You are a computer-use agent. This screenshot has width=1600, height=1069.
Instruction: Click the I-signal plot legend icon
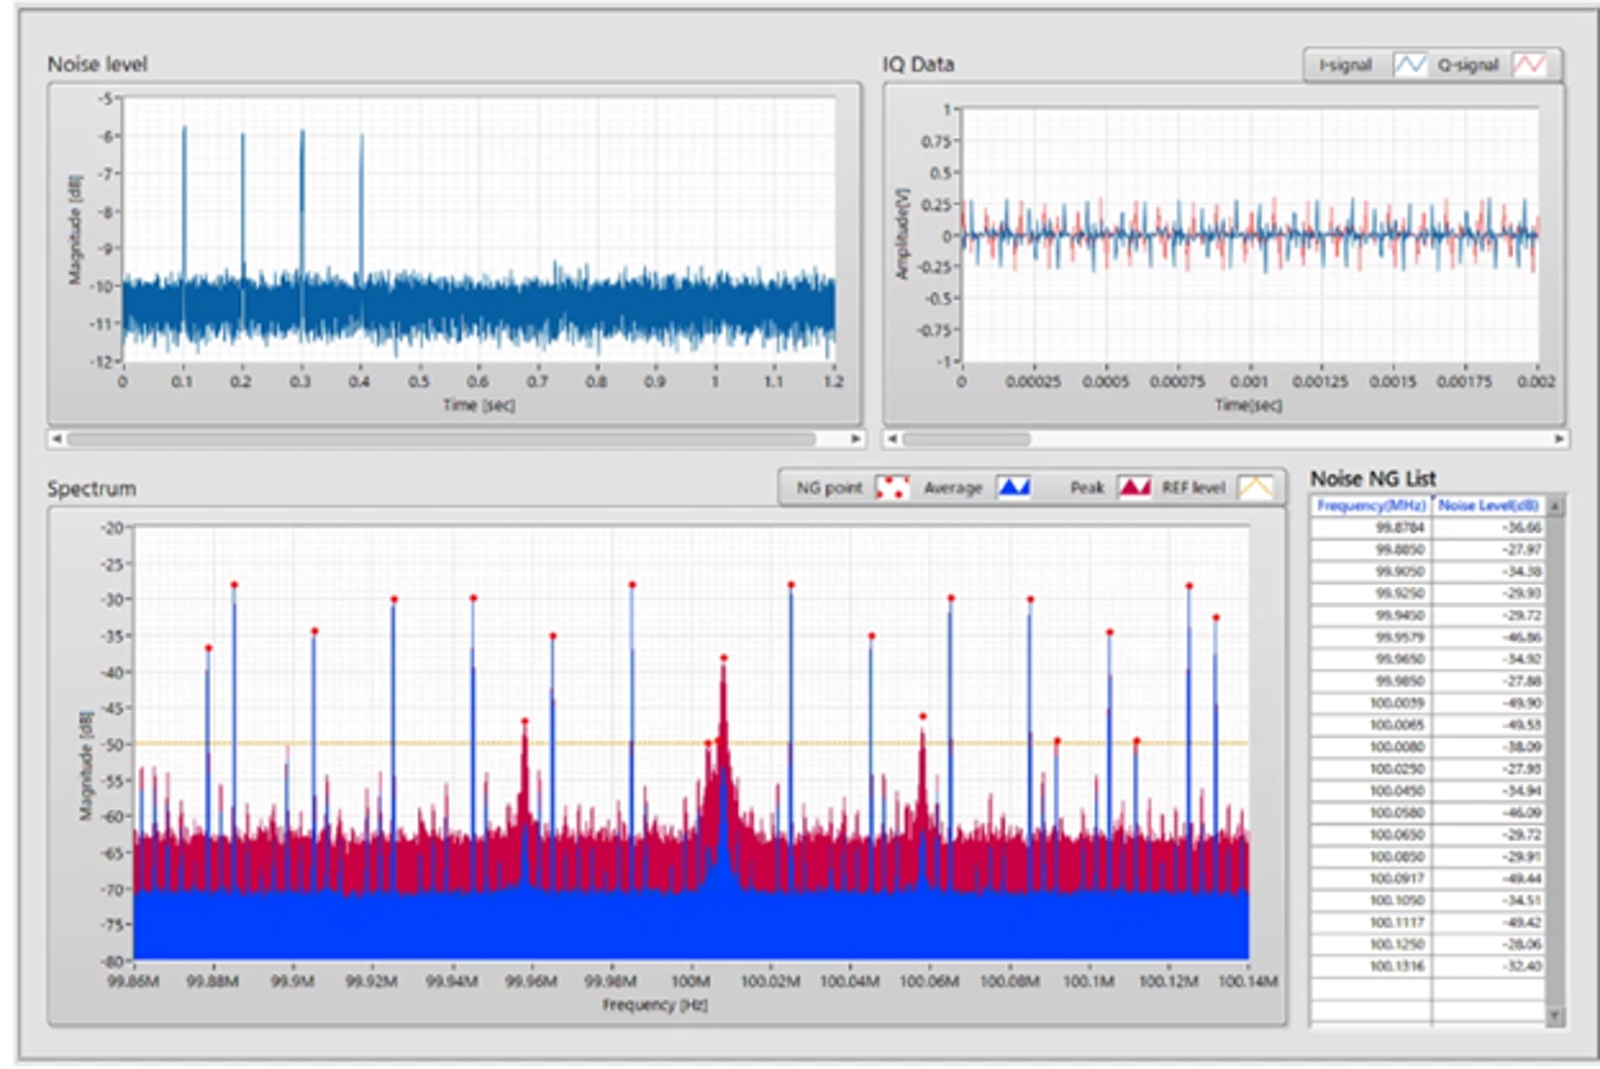point(1410,65)
